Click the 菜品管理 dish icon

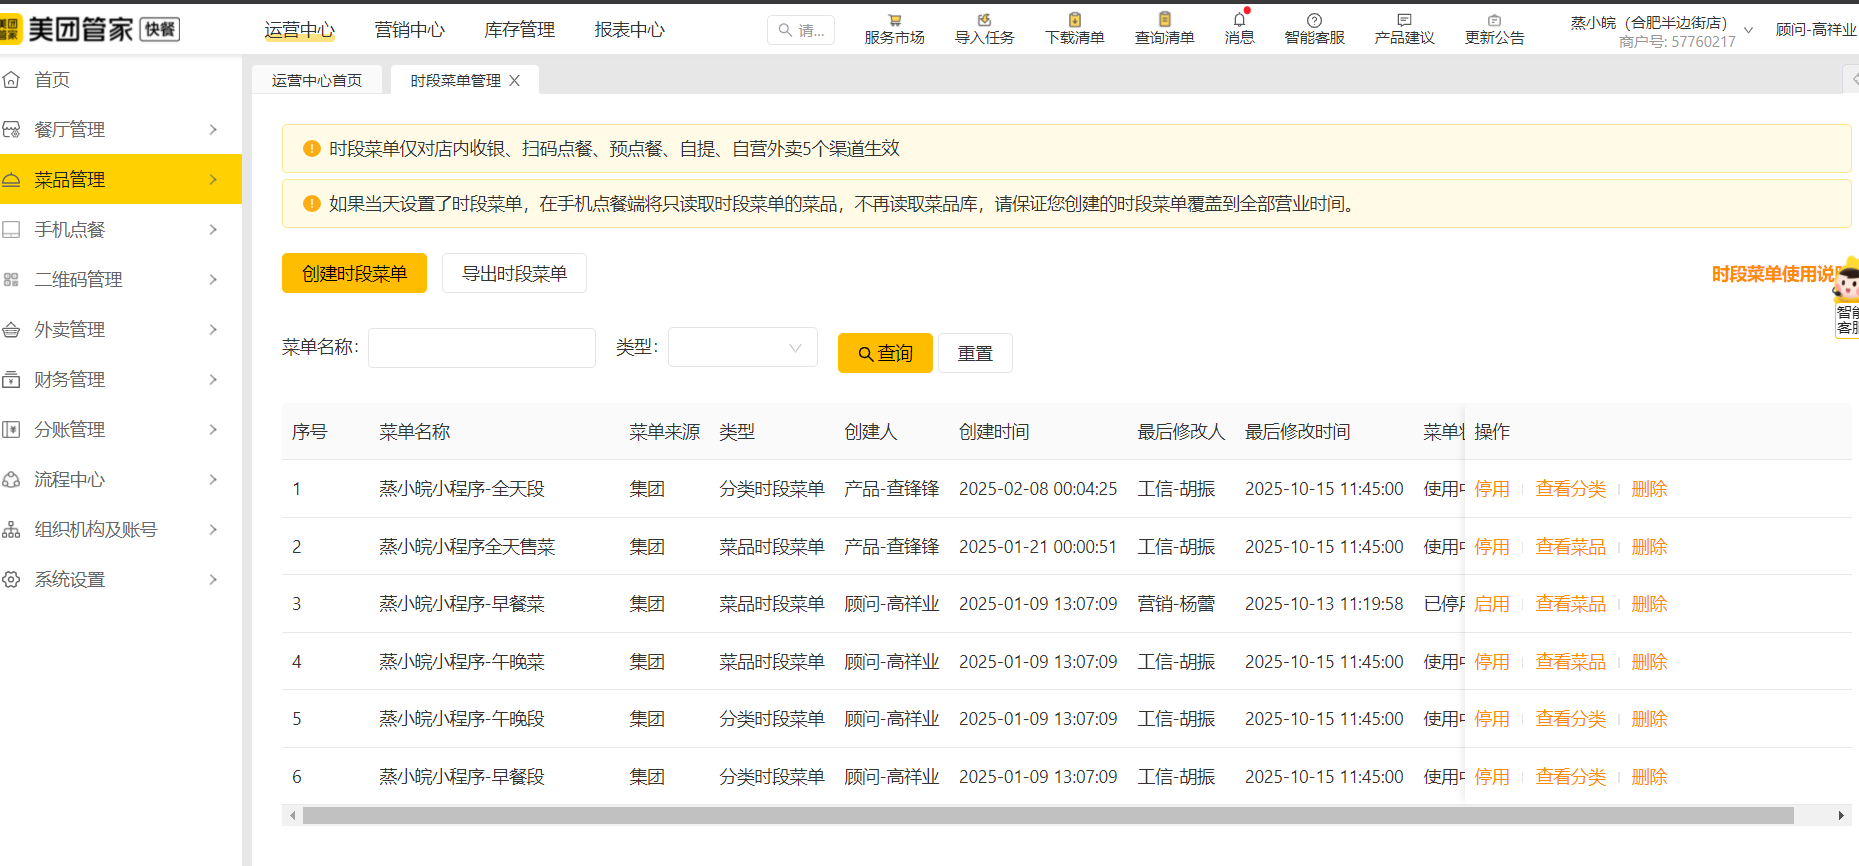click(11, 179)
